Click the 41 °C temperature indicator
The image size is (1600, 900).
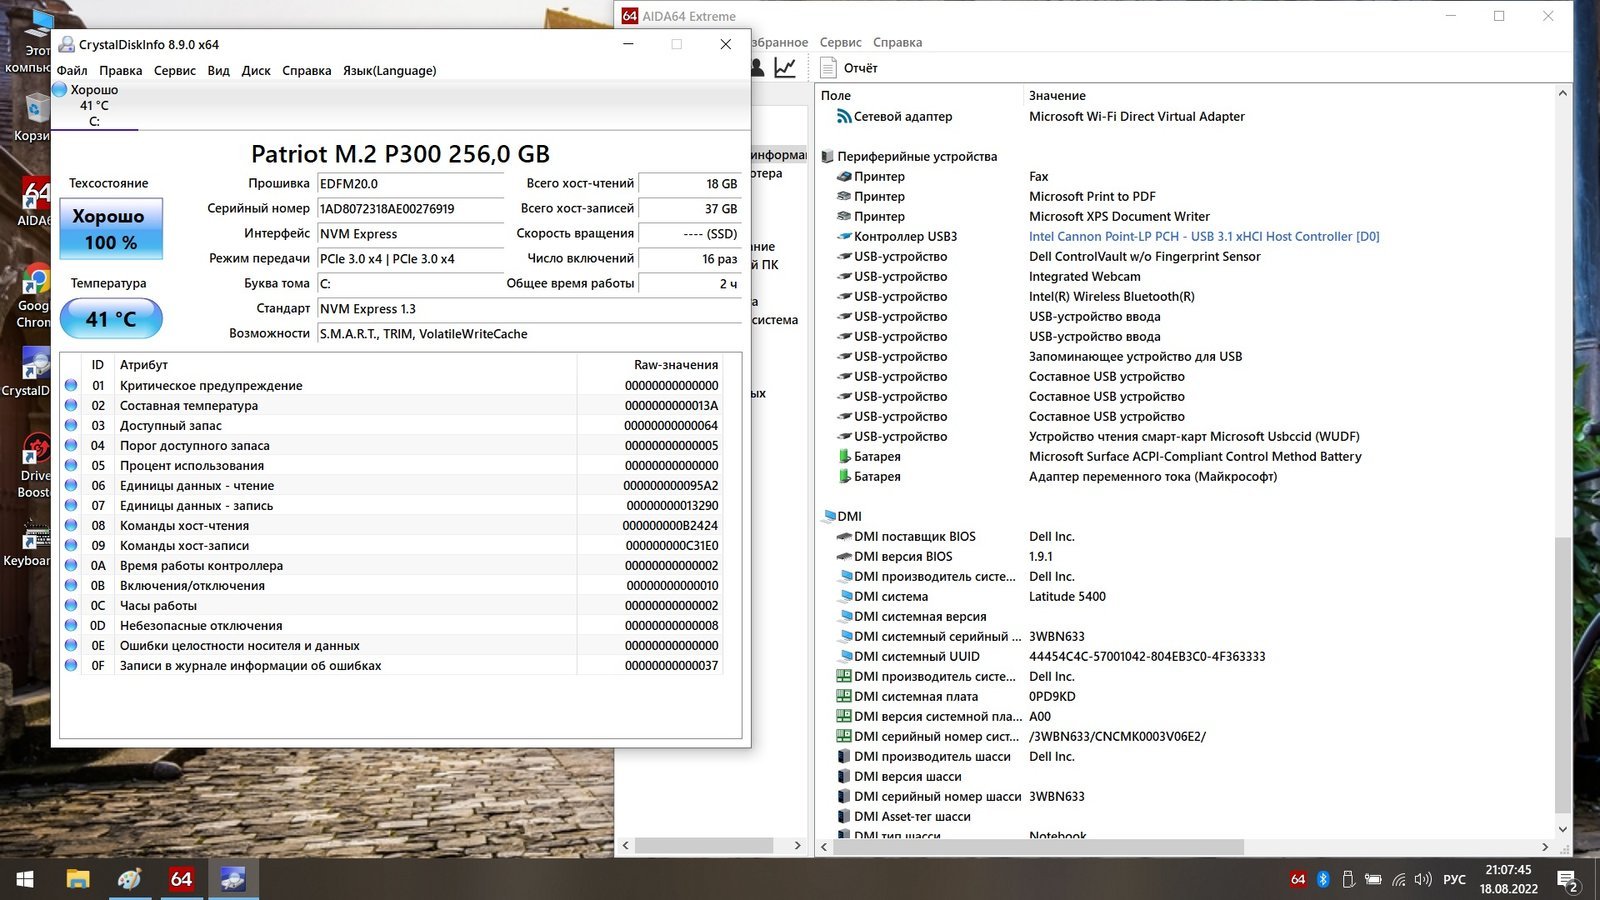click(x=110, y=319)
